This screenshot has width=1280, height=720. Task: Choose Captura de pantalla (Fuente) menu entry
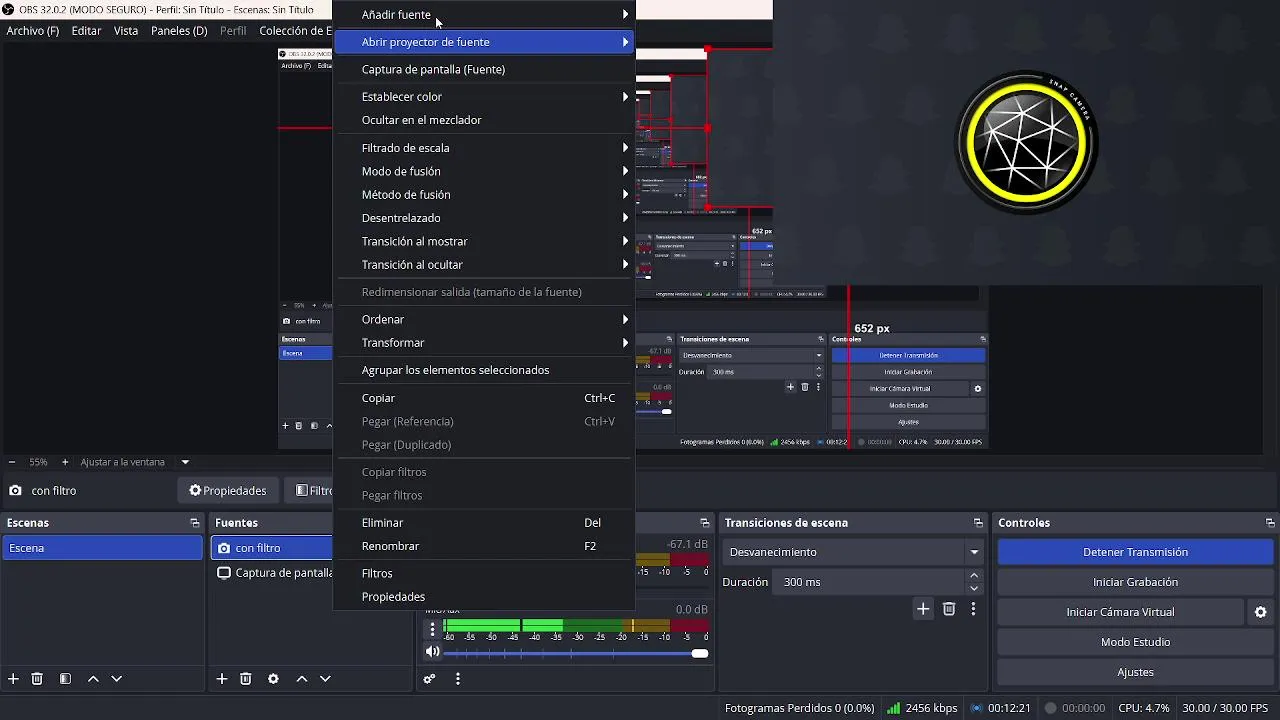pos(484,69)
